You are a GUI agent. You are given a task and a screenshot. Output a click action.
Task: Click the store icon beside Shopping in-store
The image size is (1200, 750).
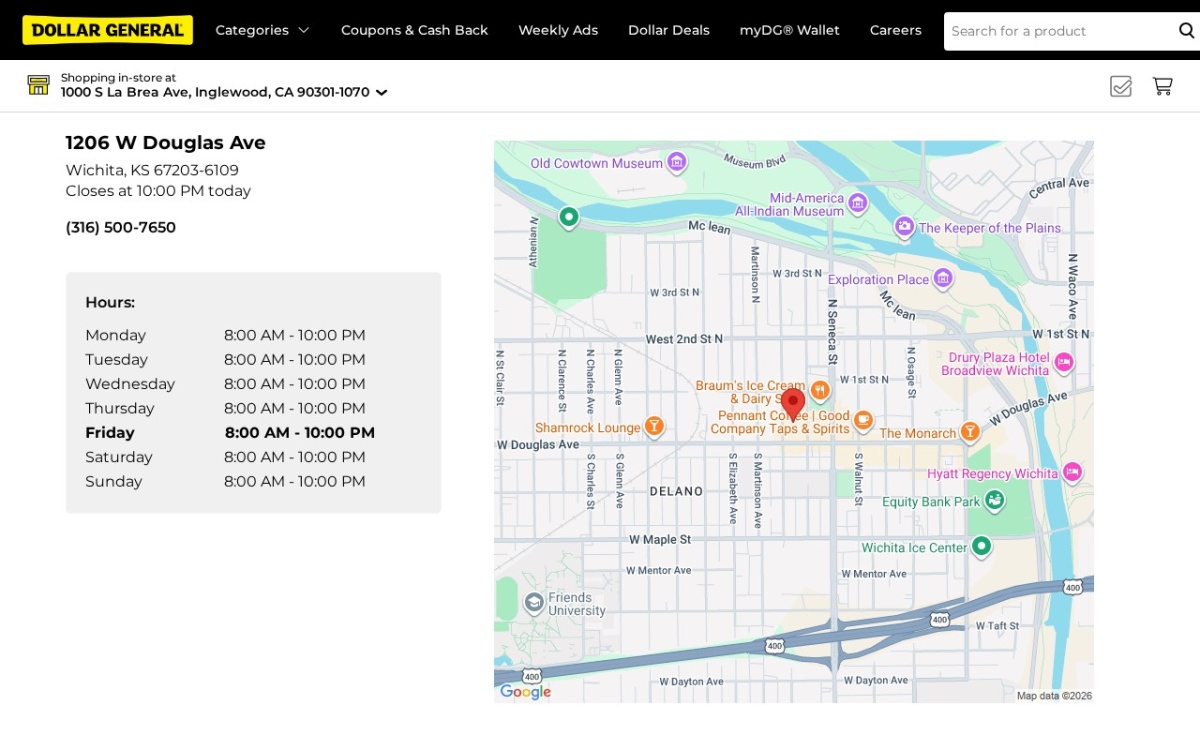(38, 85)
